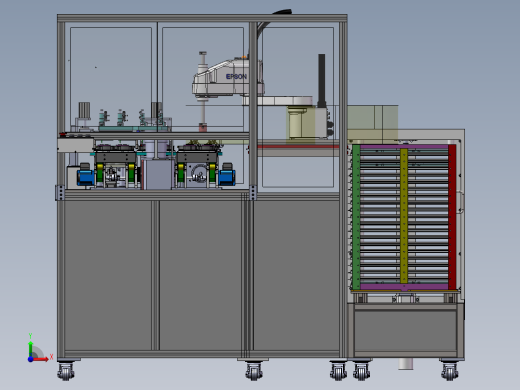Pick the red vertical rail of the tray rack
Viewport: 520px width, 390px height.
point(452,217)
